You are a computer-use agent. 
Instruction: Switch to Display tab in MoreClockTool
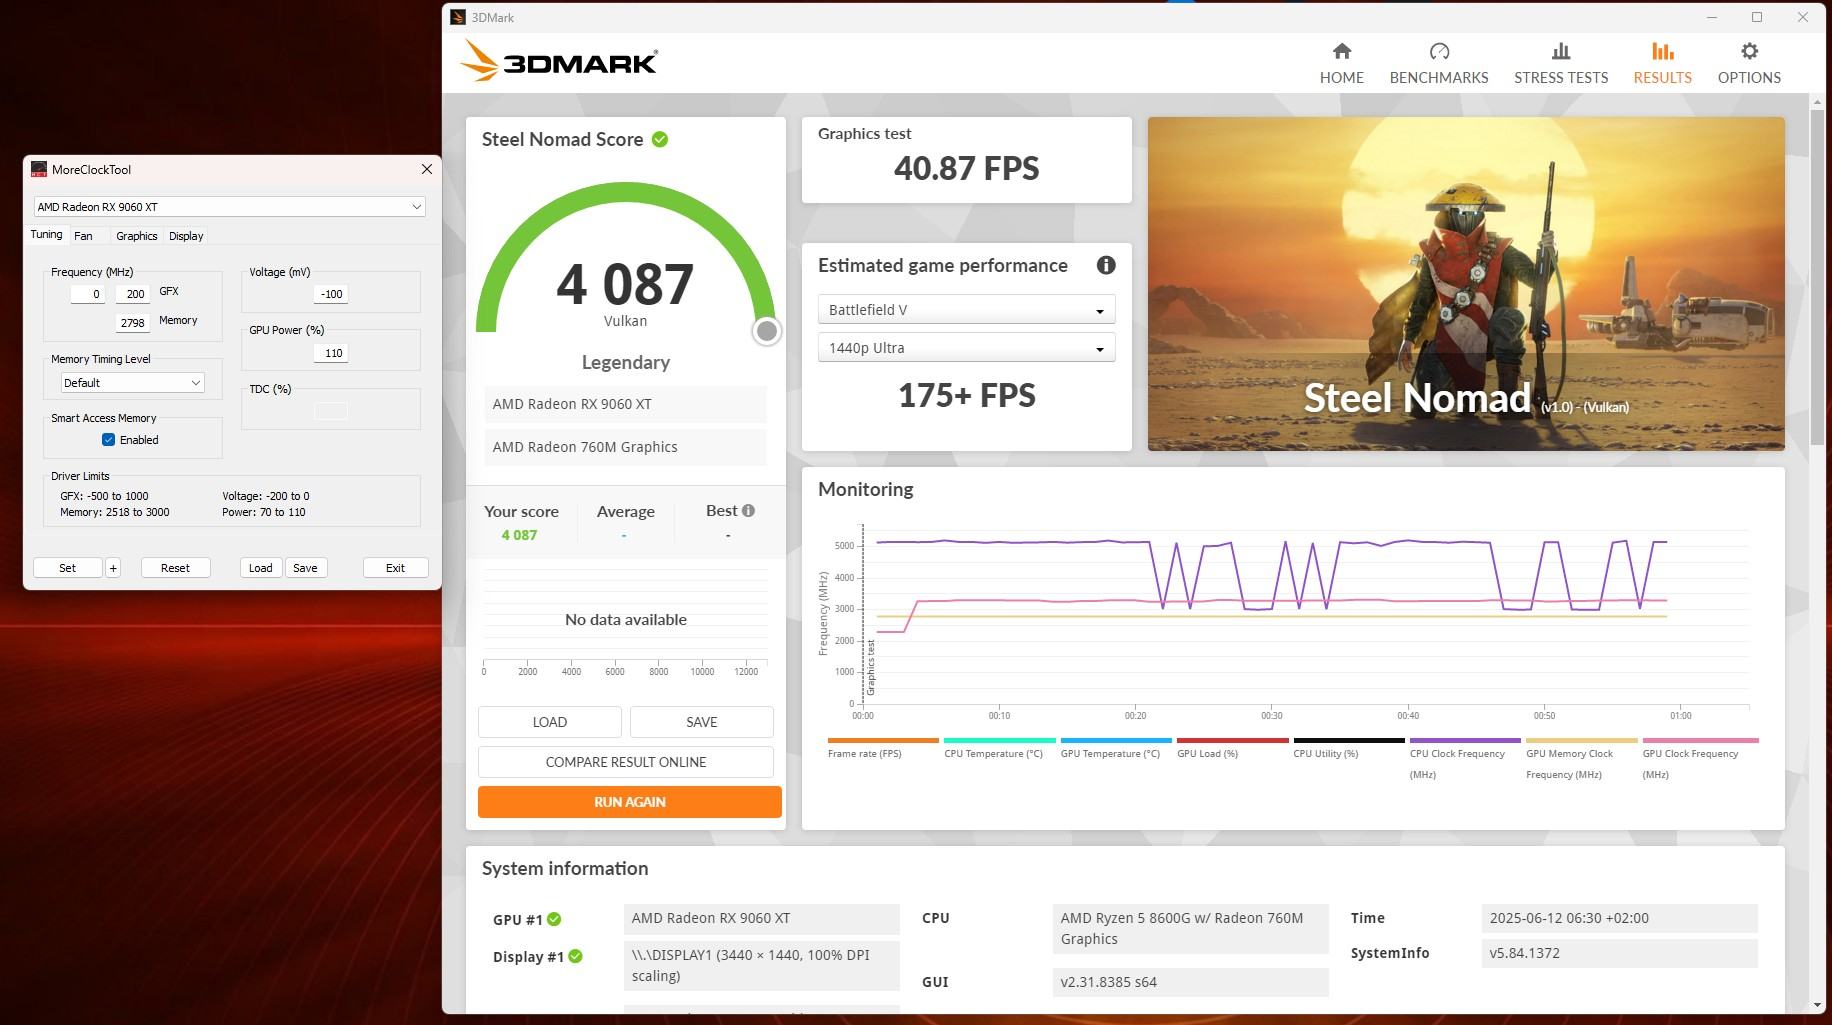(186, 236)
